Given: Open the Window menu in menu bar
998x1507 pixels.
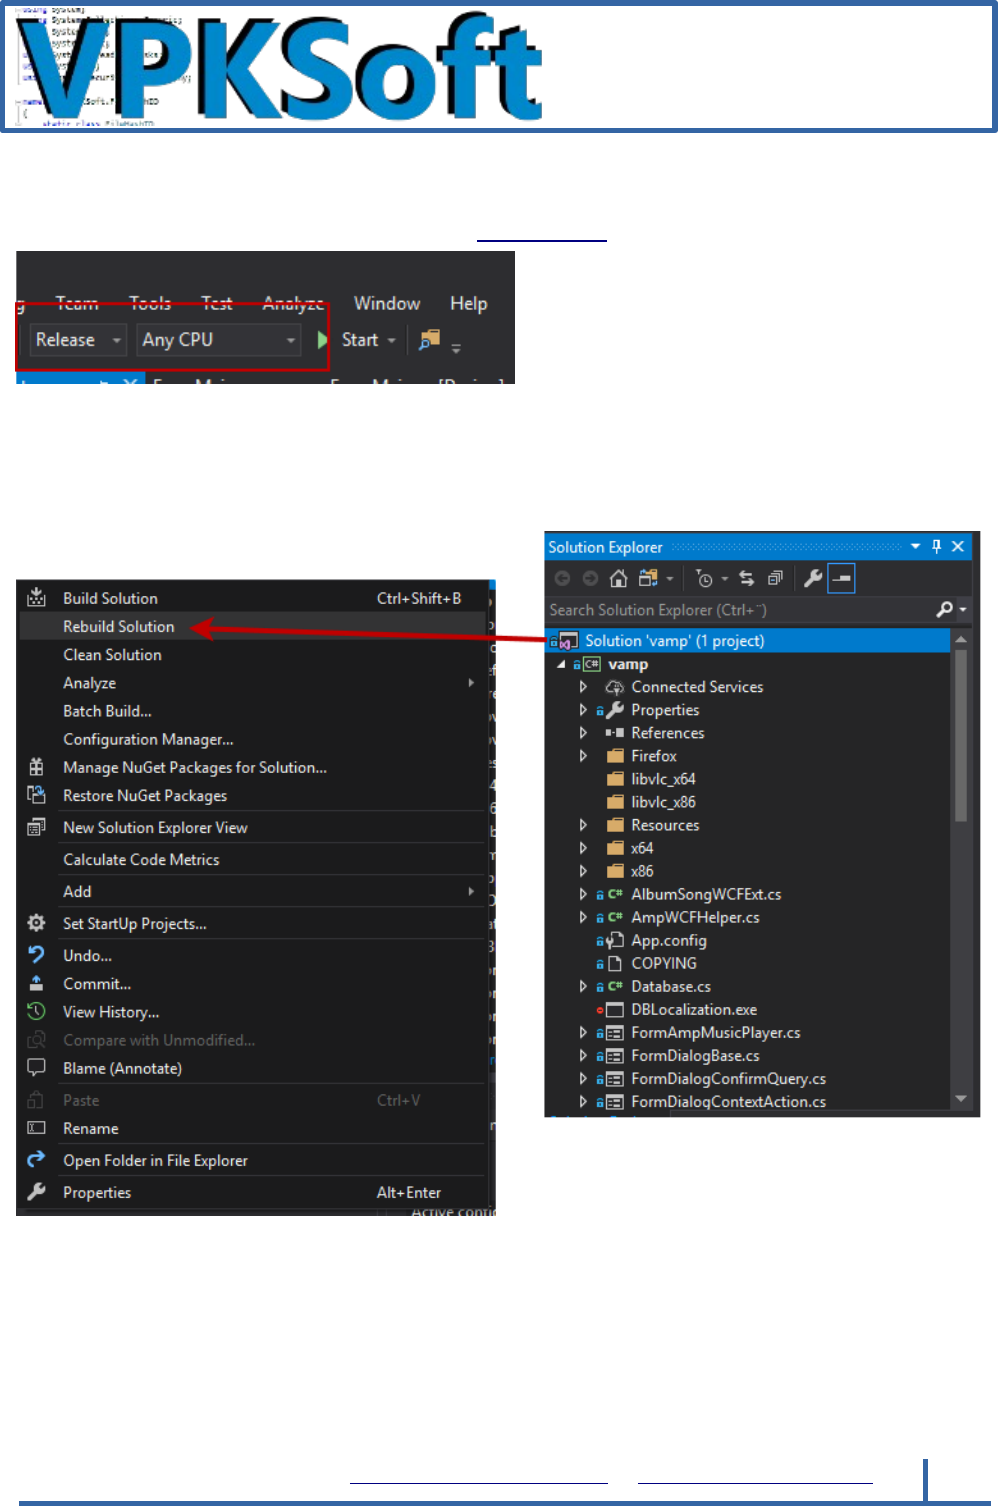Looking at the screenshot, I should pos(387,303).
